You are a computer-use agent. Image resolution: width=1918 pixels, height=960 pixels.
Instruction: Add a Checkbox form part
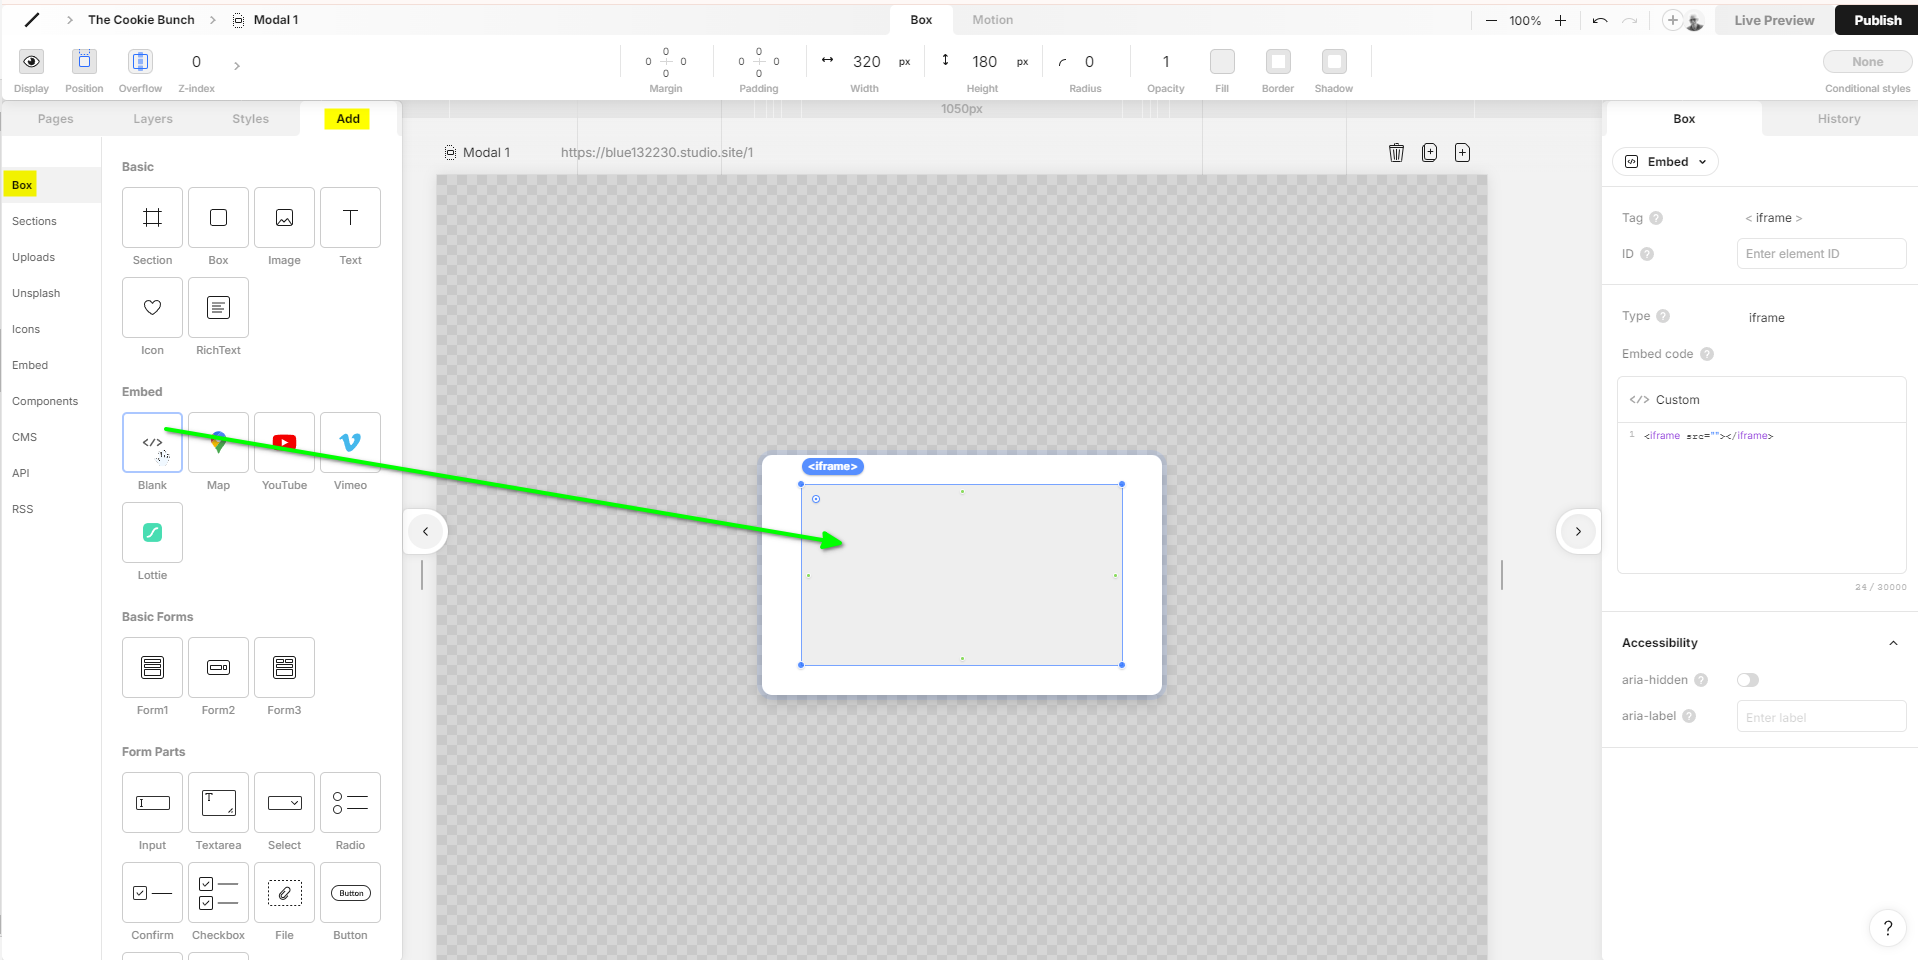[x=218, y=892]
